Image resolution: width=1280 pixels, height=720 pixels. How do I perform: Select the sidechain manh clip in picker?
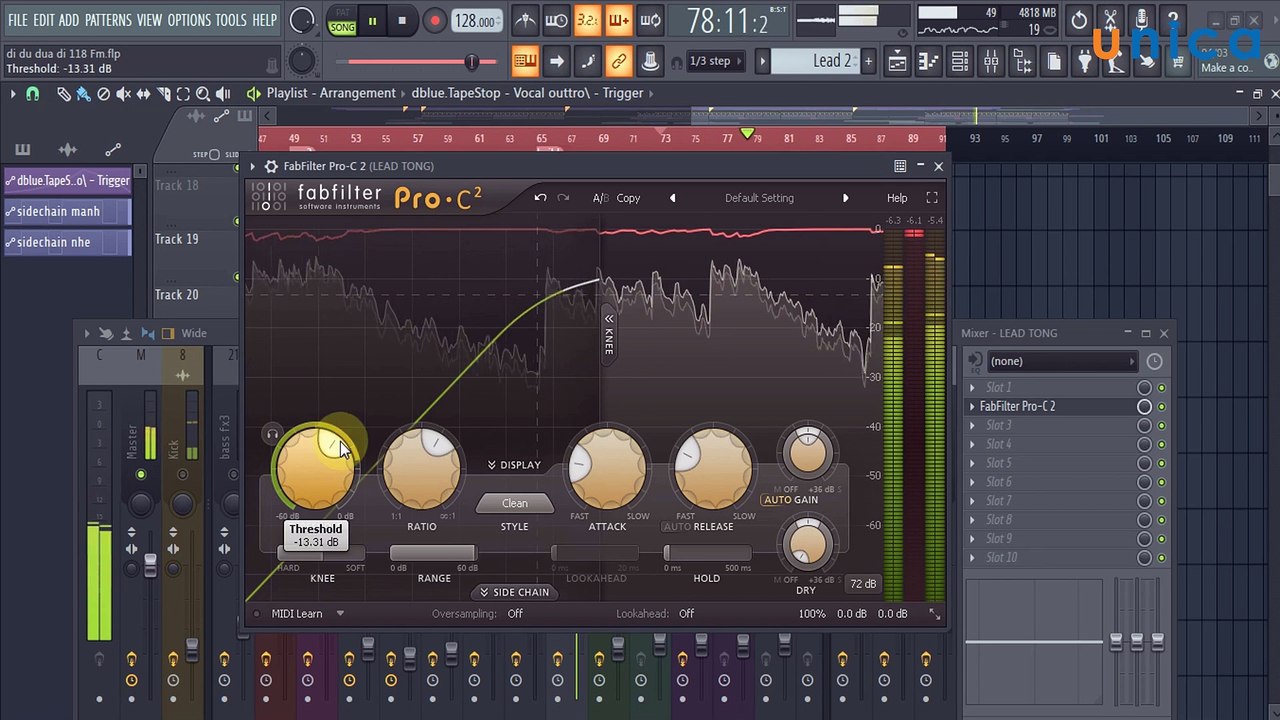pos(67,212)
